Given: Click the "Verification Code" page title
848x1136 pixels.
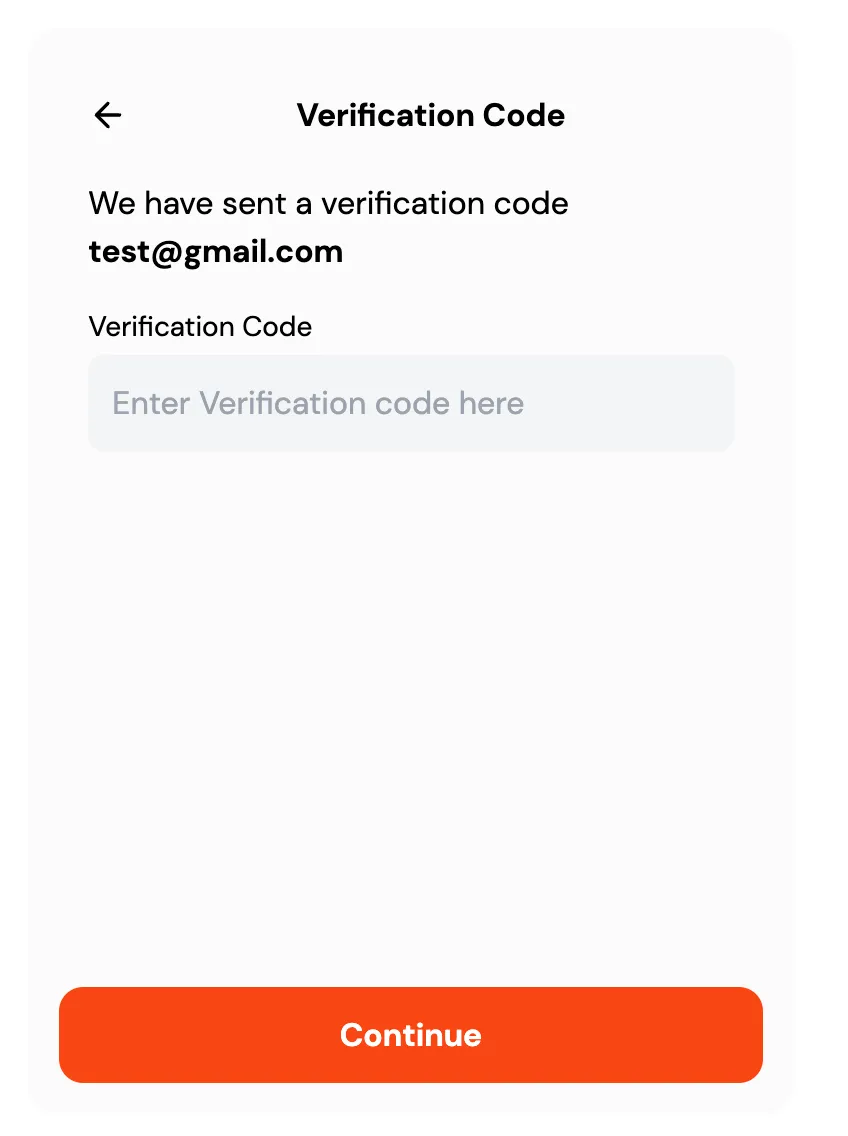Looking at the screenshot, I should (x=430, y=116).
